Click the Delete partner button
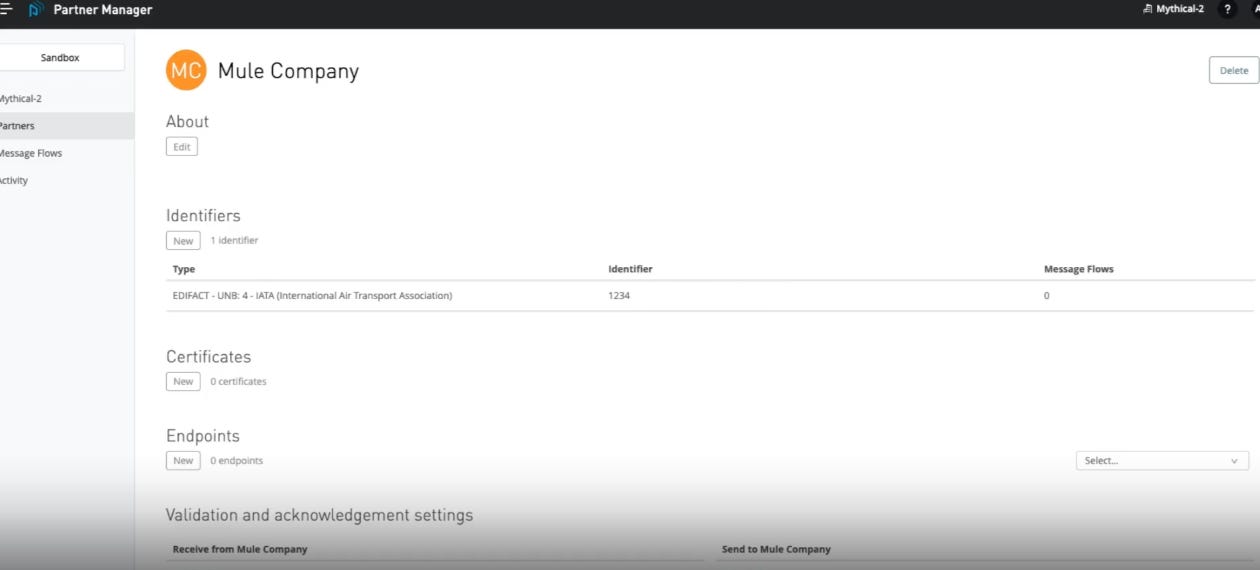The image size is (1260, 570). tap(1234, 70)
